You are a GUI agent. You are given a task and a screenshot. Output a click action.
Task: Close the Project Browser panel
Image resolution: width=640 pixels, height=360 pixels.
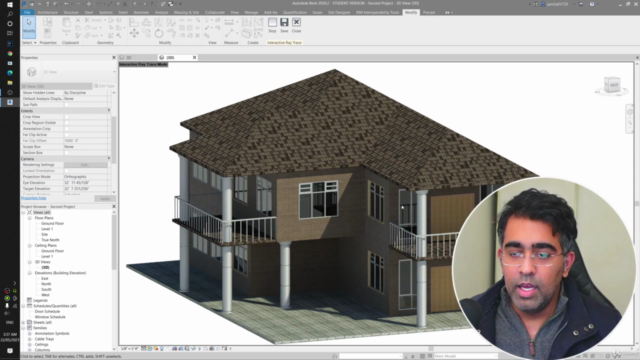[114, 207]
